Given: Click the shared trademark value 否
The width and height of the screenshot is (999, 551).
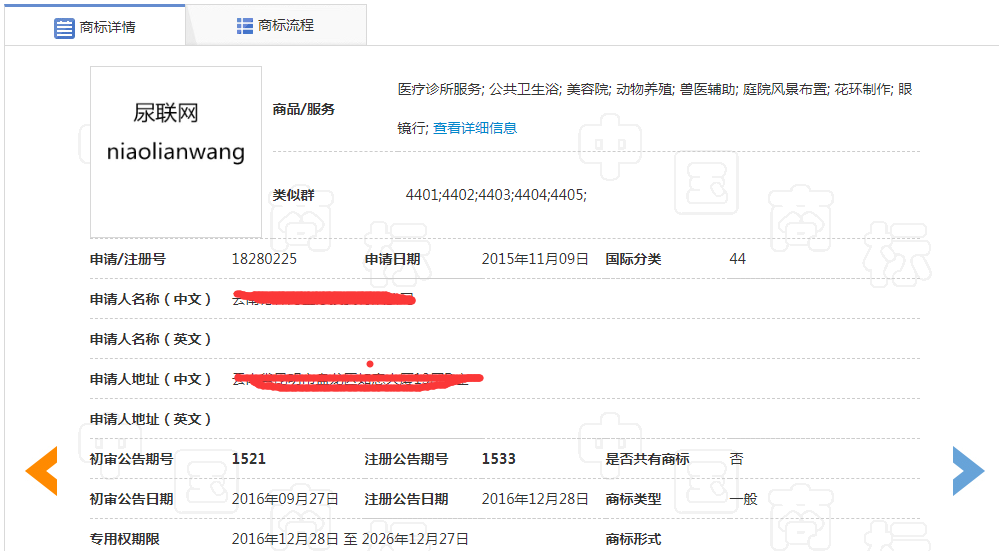Looking at the screenshot, I should [x=736, y=459].
